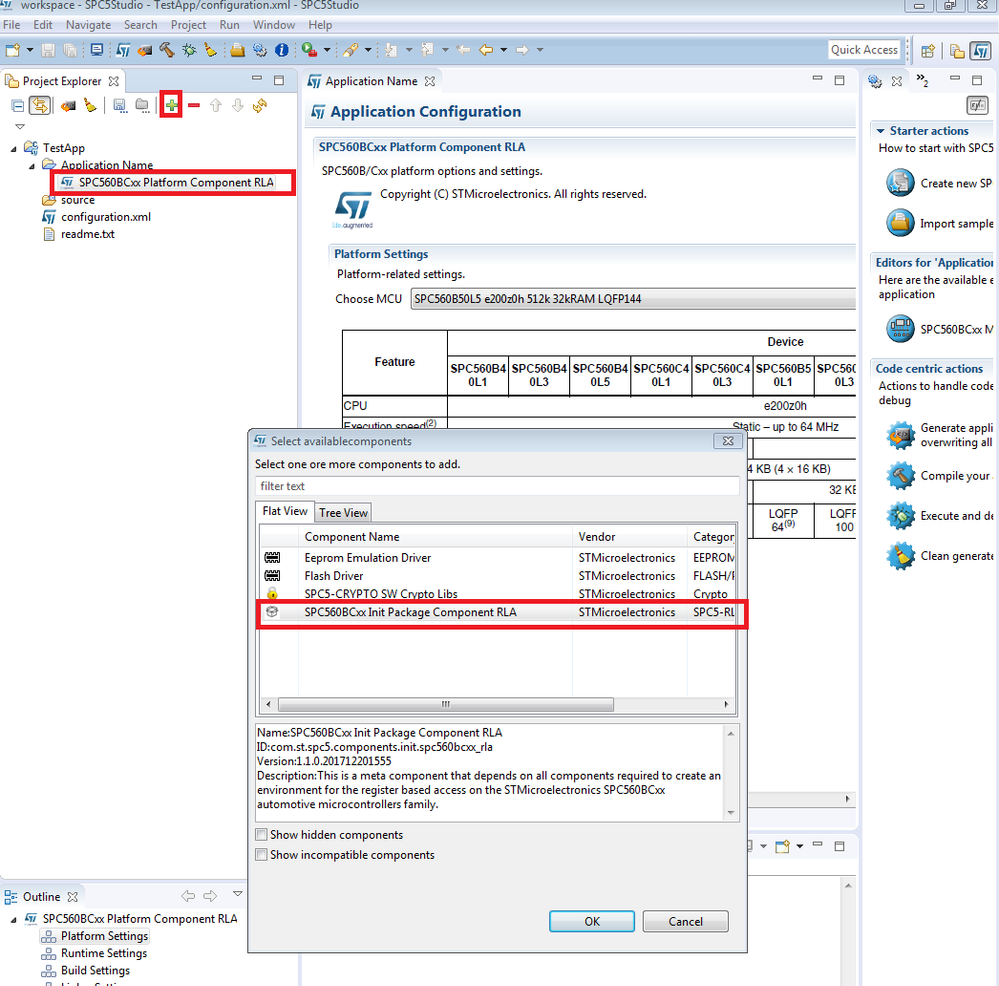This screenshot has width=999, height=986.
Task: Click the Import sample icon
Action: tap(900, 223)
